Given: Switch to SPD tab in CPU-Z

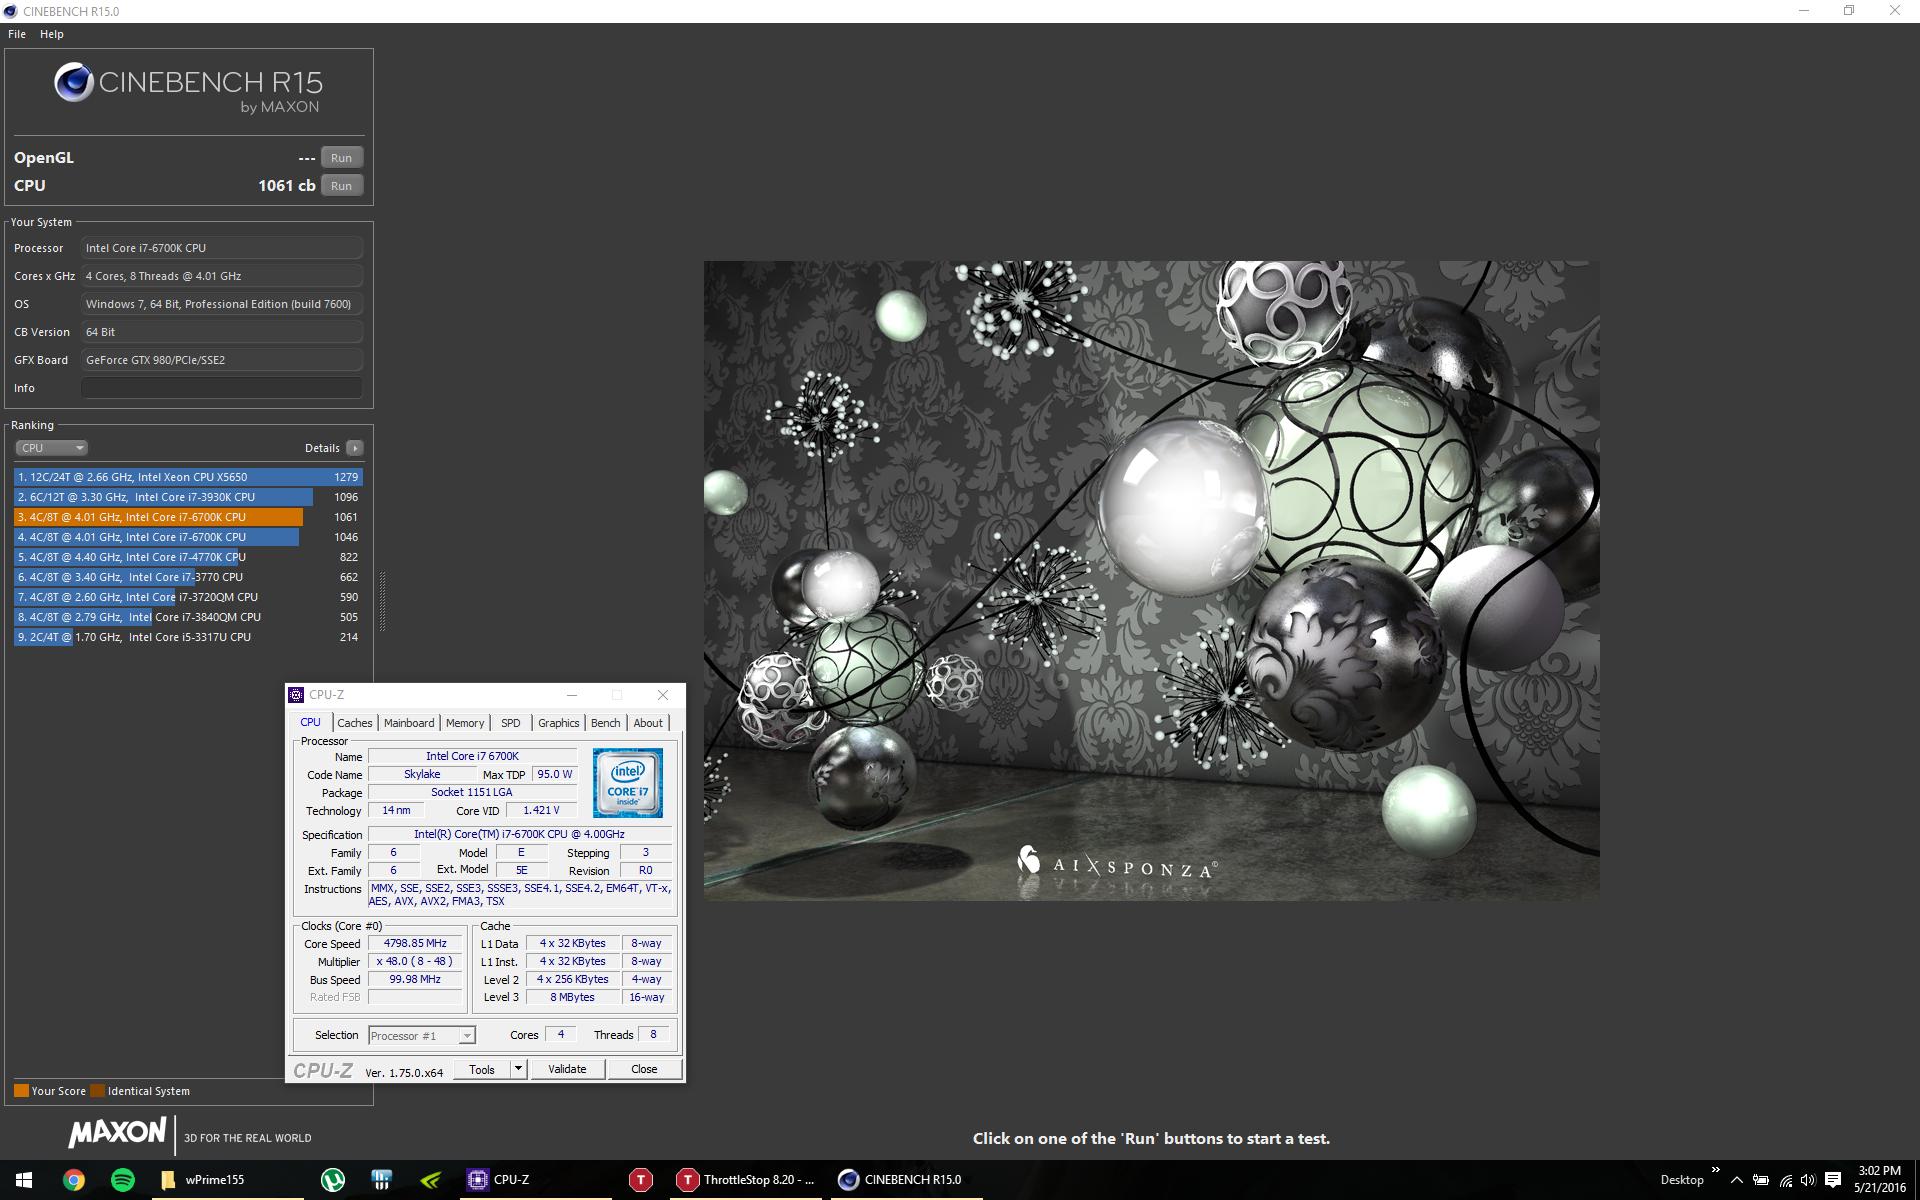Looking at the screenshot, I should (x=511, y=723).
